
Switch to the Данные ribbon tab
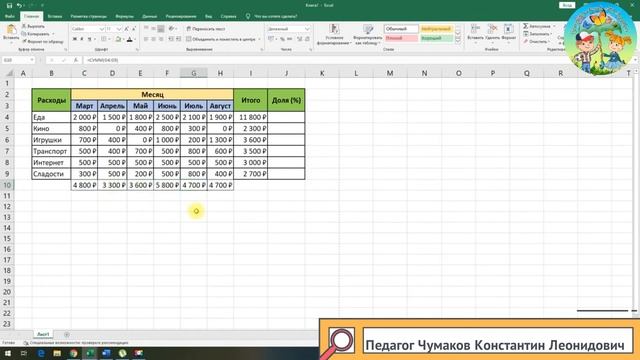pyautogui.click(x=150, y=16)
